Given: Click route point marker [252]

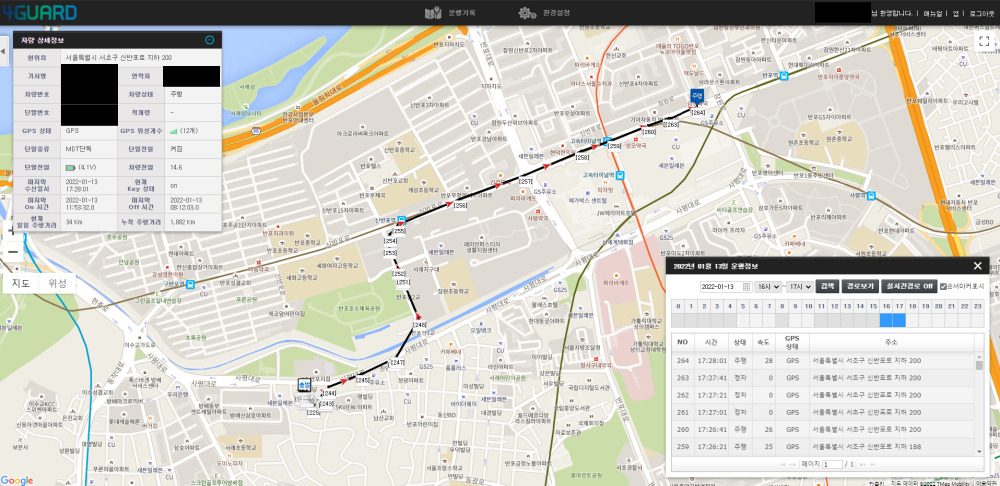Looking at the screenshot, I should [399, 273].
